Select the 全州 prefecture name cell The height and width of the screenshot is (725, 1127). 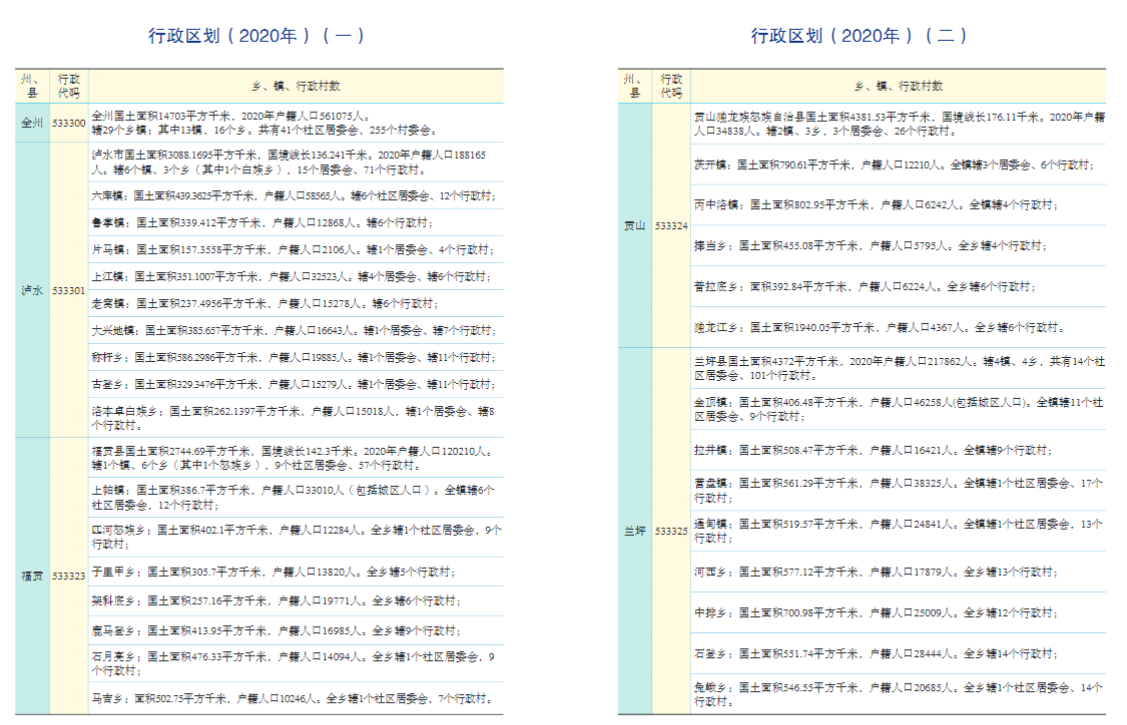click(32, 122)
